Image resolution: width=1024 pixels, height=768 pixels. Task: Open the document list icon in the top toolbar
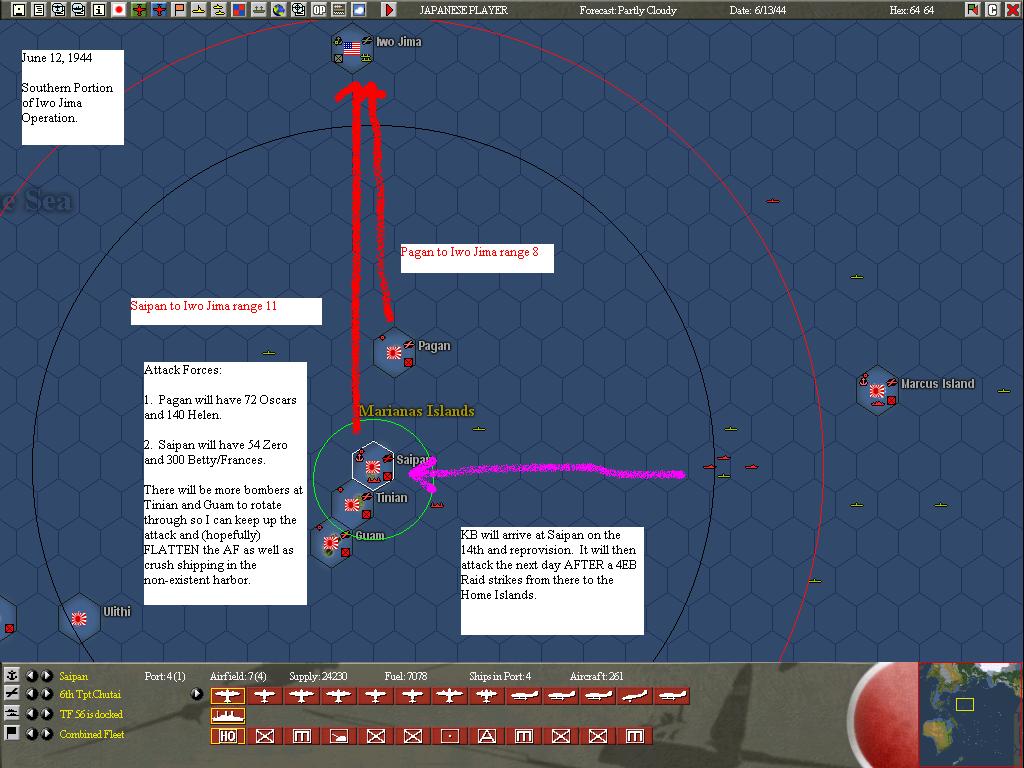coord(39,10)
